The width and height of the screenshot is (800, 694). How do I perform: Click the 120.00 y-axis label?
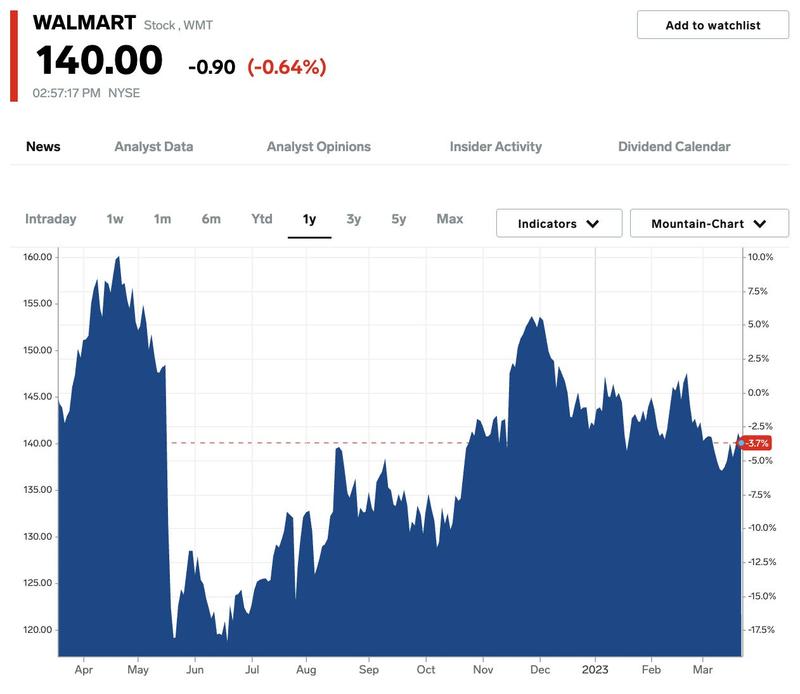(x=37, y=630)
